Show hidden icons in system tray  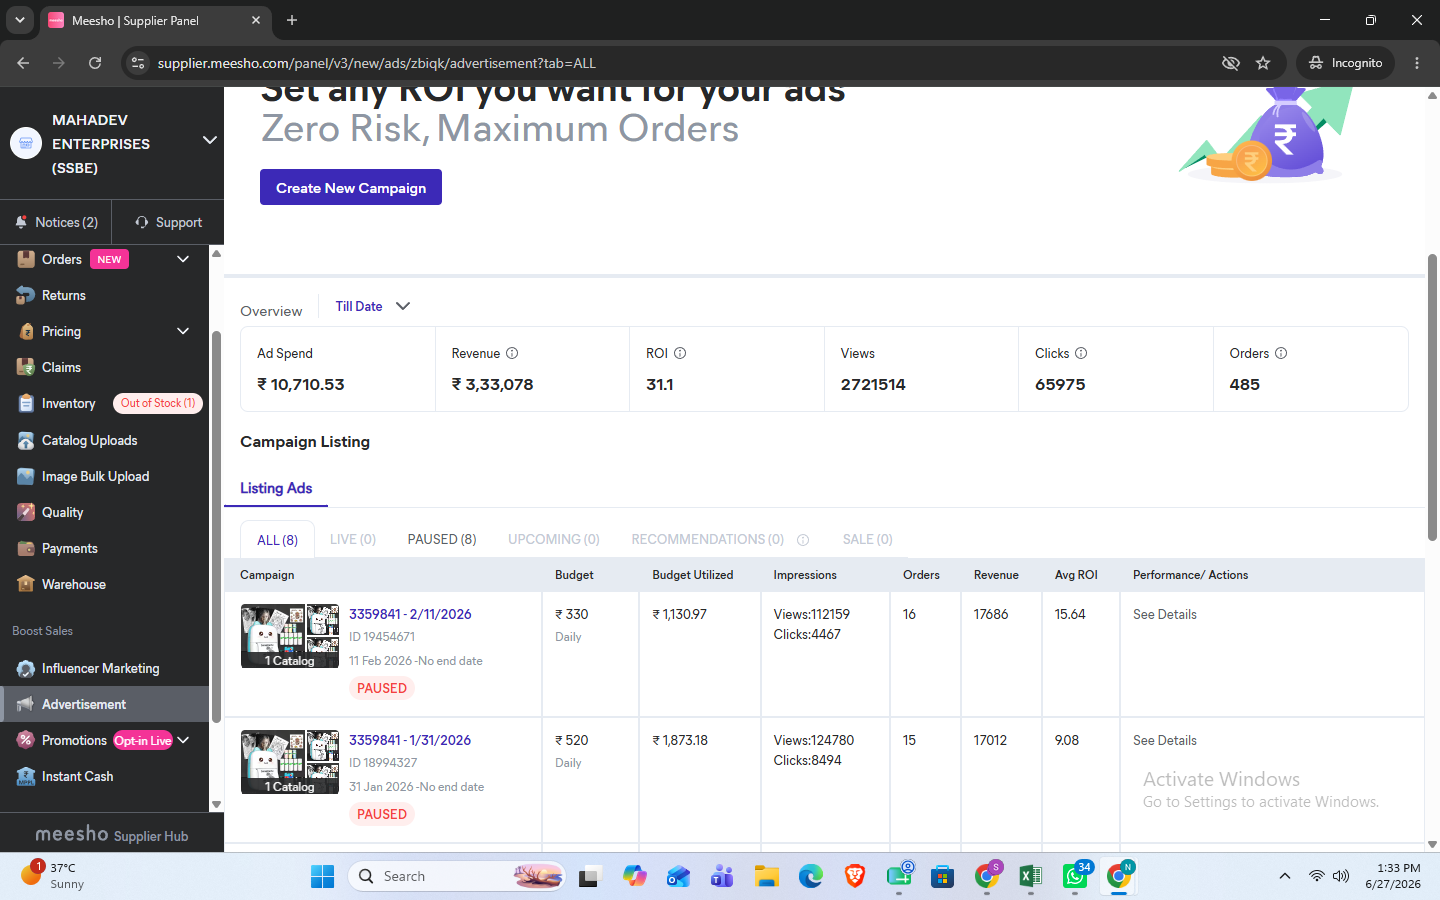tap(1285, 877)
